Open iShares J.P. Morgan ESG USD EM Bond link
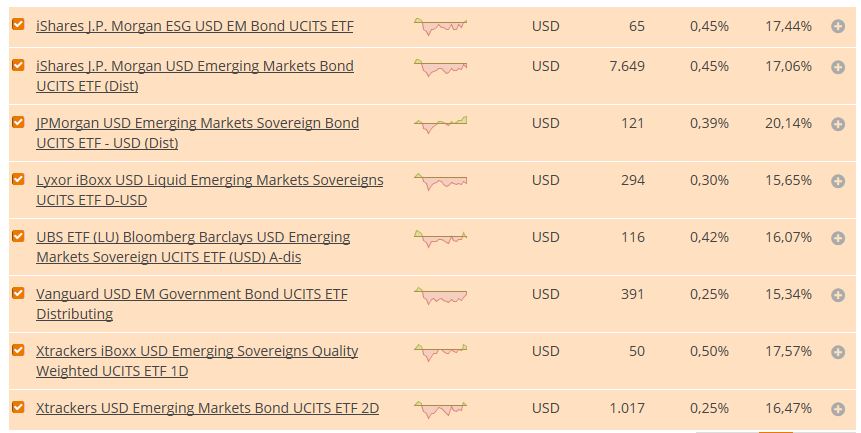 [x=194, y=26]
